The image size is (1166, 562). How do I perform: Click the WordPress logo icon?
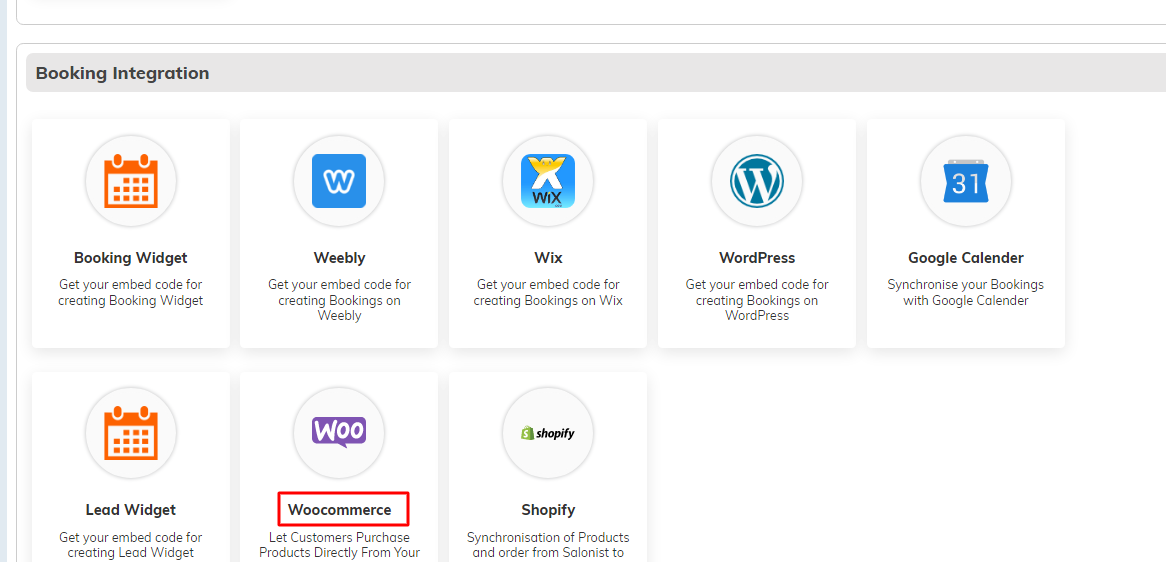point(757,181)
